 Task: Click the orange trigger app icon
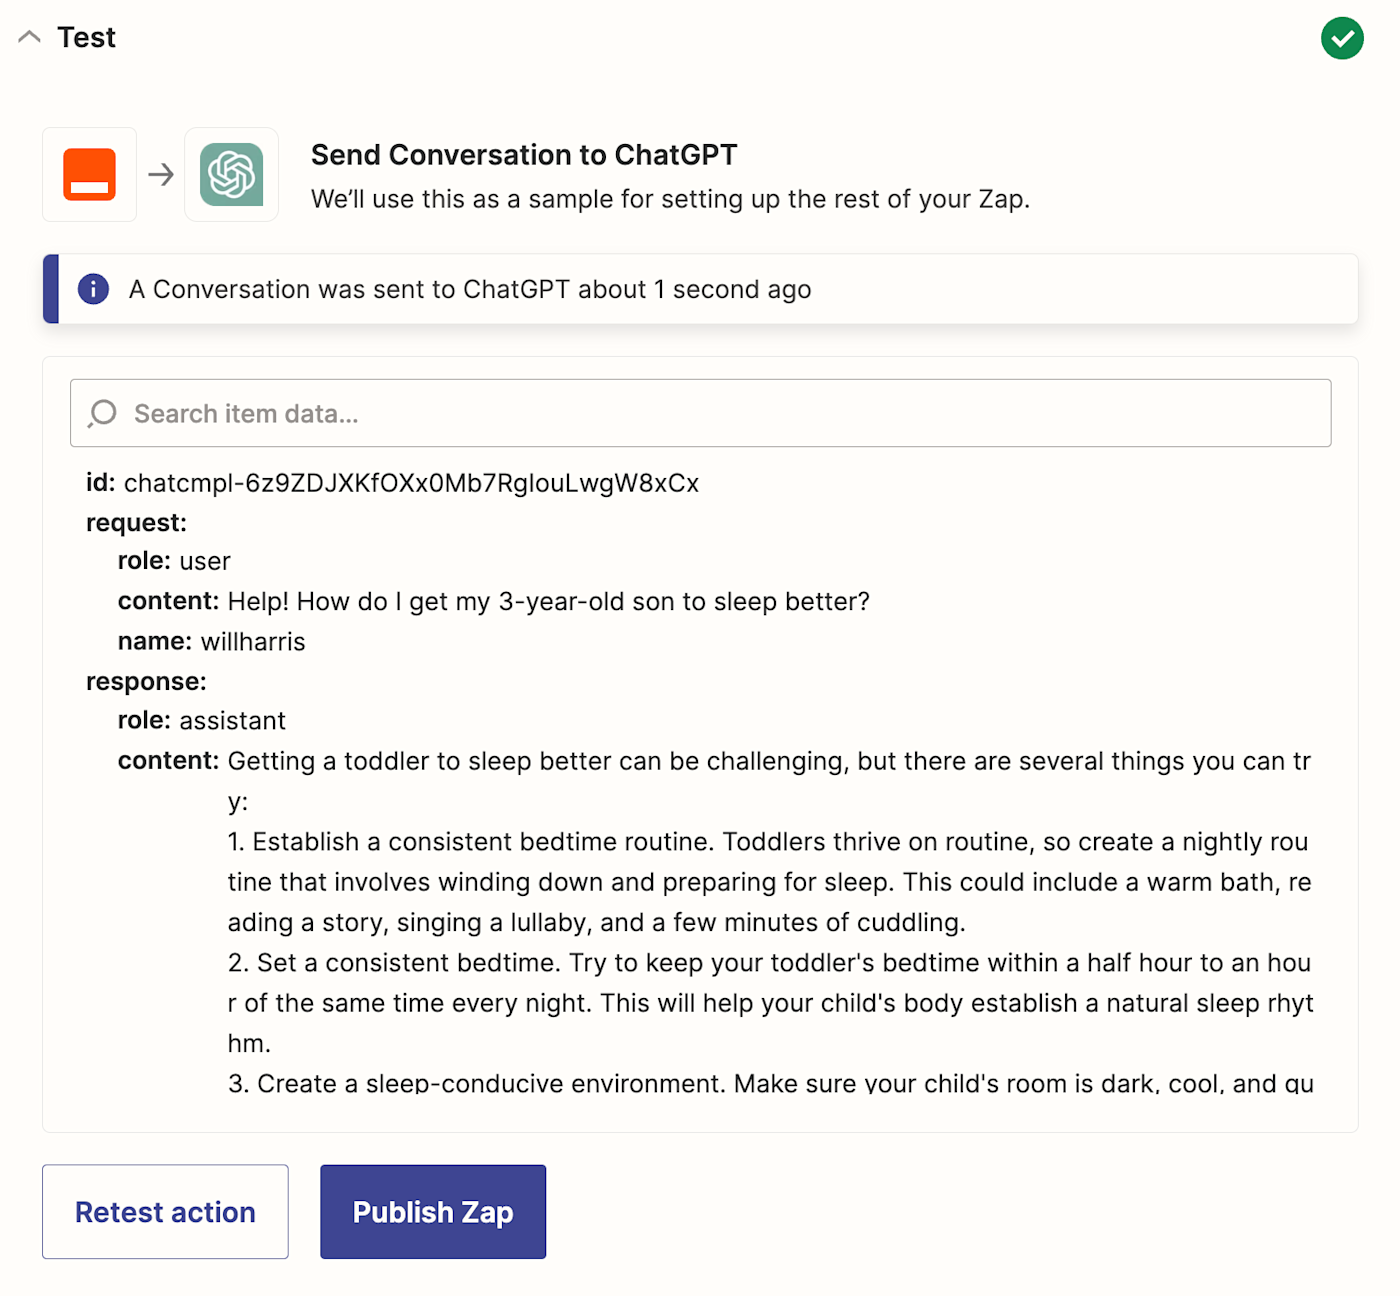click(x=89, y=175)
